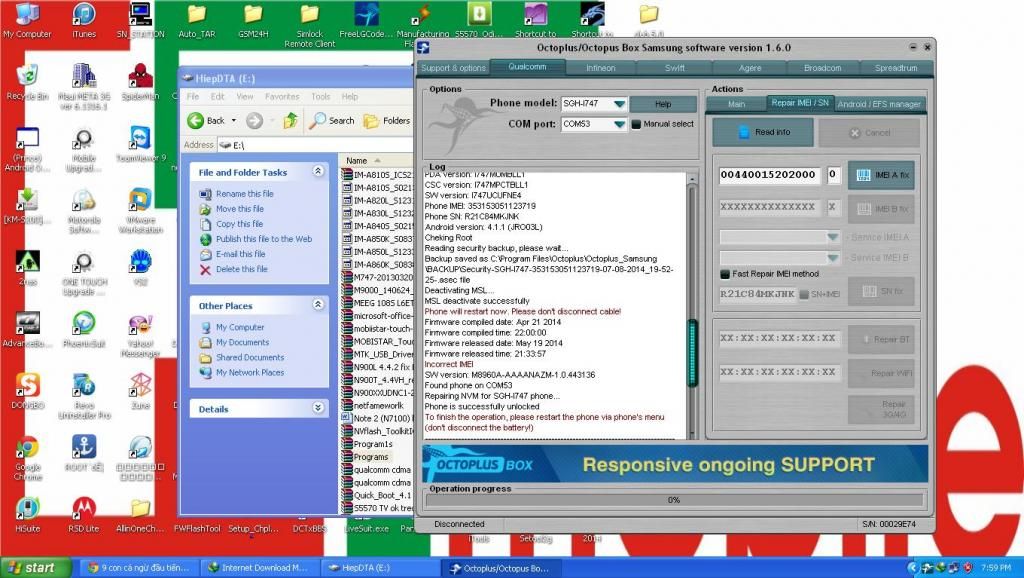Launch PhoenixSuit desktop icon

point(84,329)
